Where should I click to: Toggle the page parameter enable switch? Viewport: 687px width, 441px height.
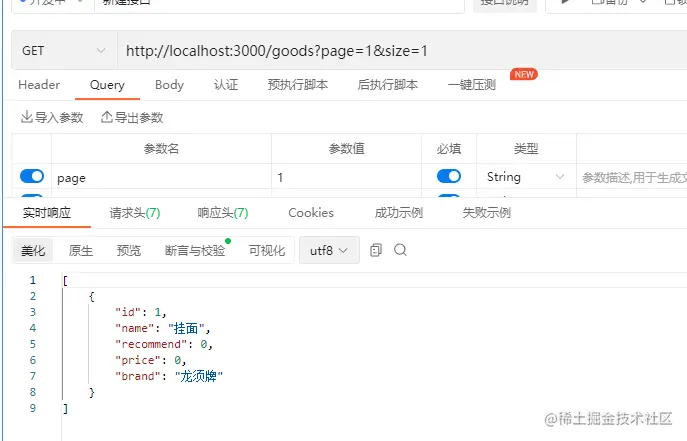(32, 176)
